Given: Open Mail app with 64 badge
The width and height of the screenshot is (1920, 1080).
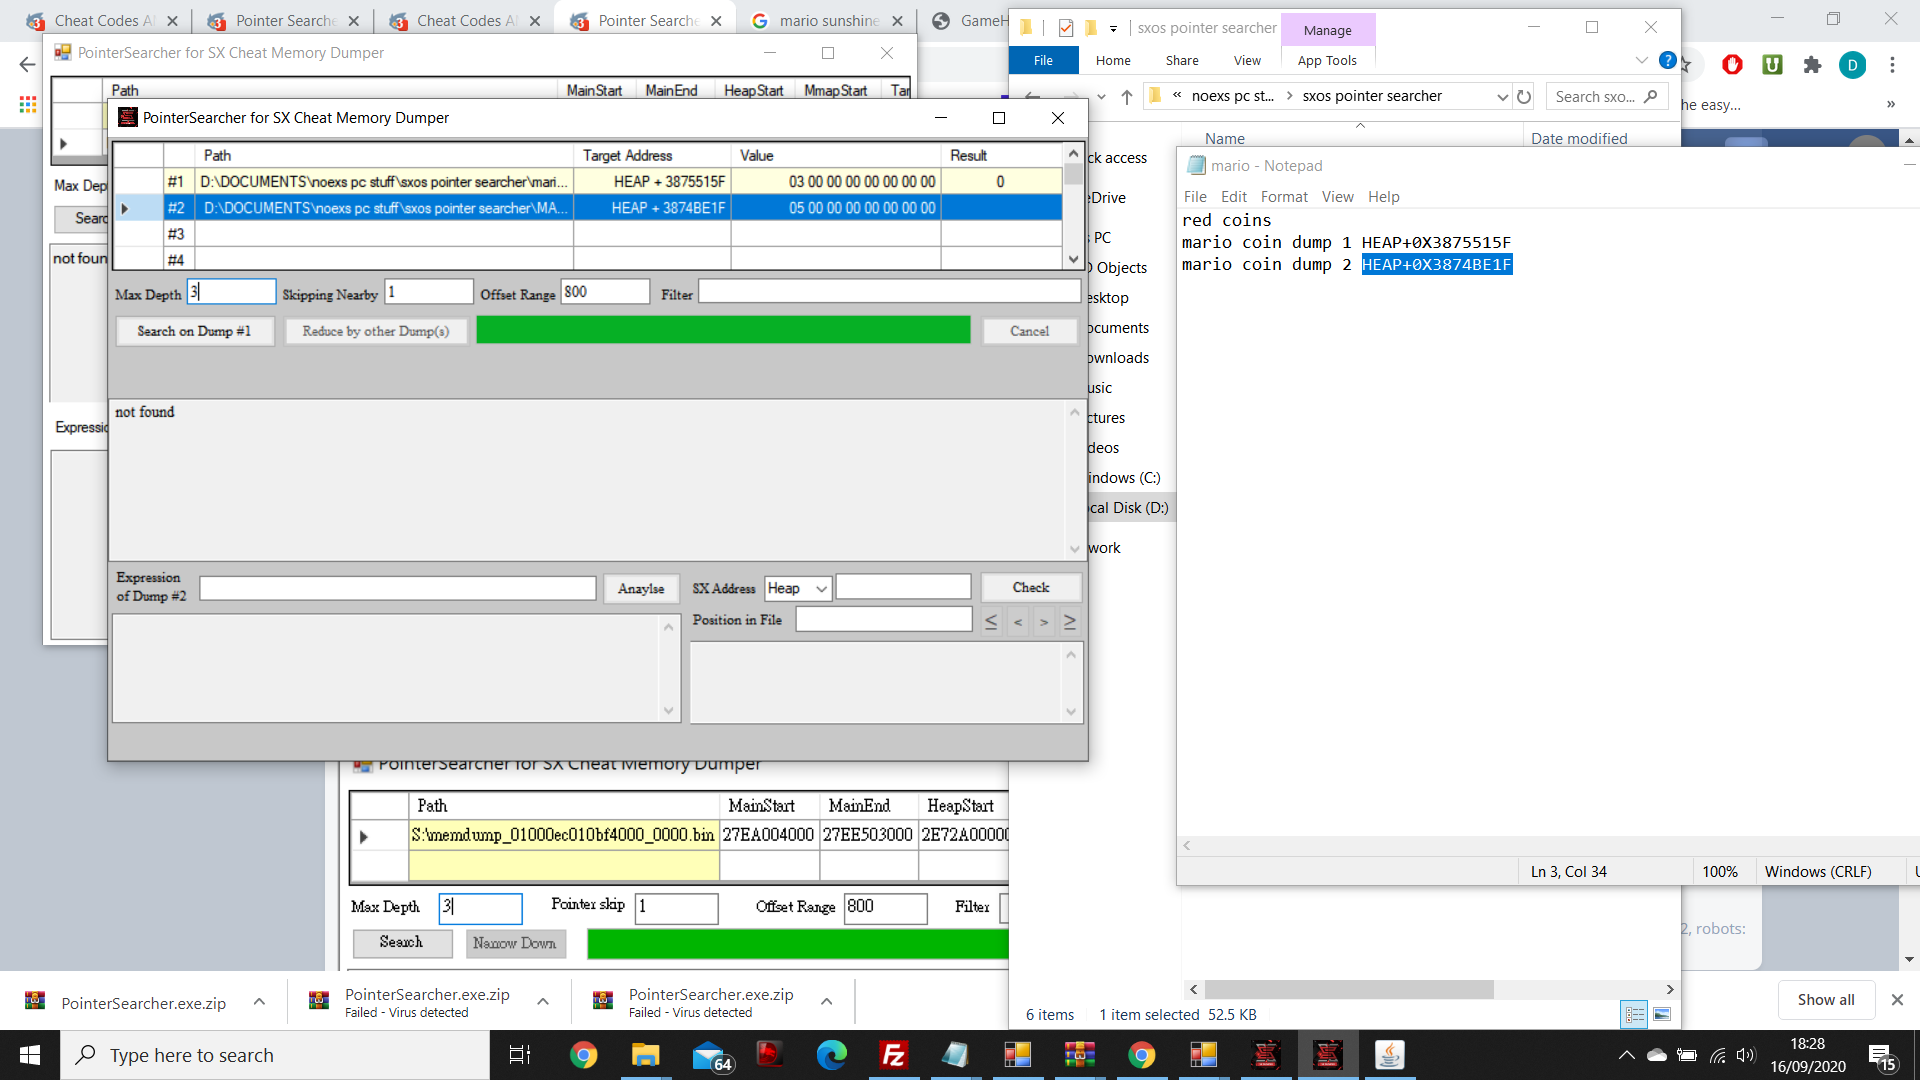Looking at the screenshot, I should pos(711,1055).
